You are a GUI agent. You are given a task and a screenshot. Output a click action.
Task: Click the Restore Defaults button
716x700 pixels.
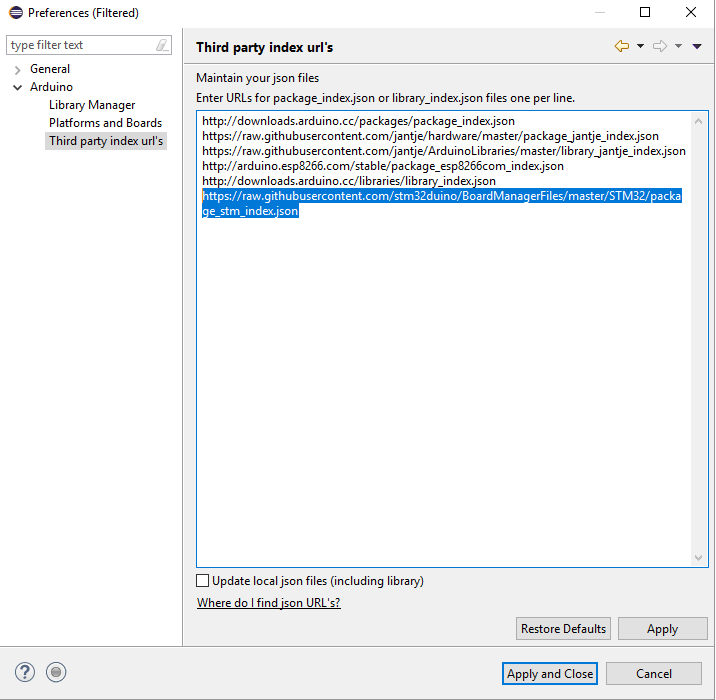(x=563, y=629)
